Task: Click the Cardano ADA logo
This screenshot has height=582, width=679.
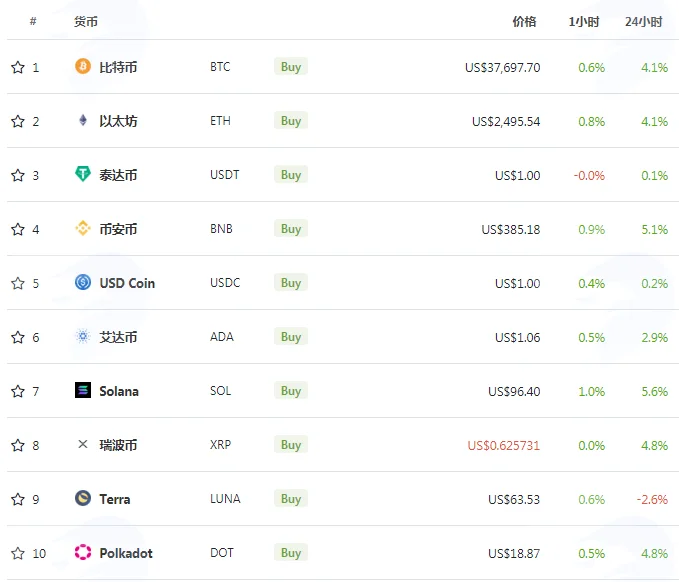Action: [83, 336]
